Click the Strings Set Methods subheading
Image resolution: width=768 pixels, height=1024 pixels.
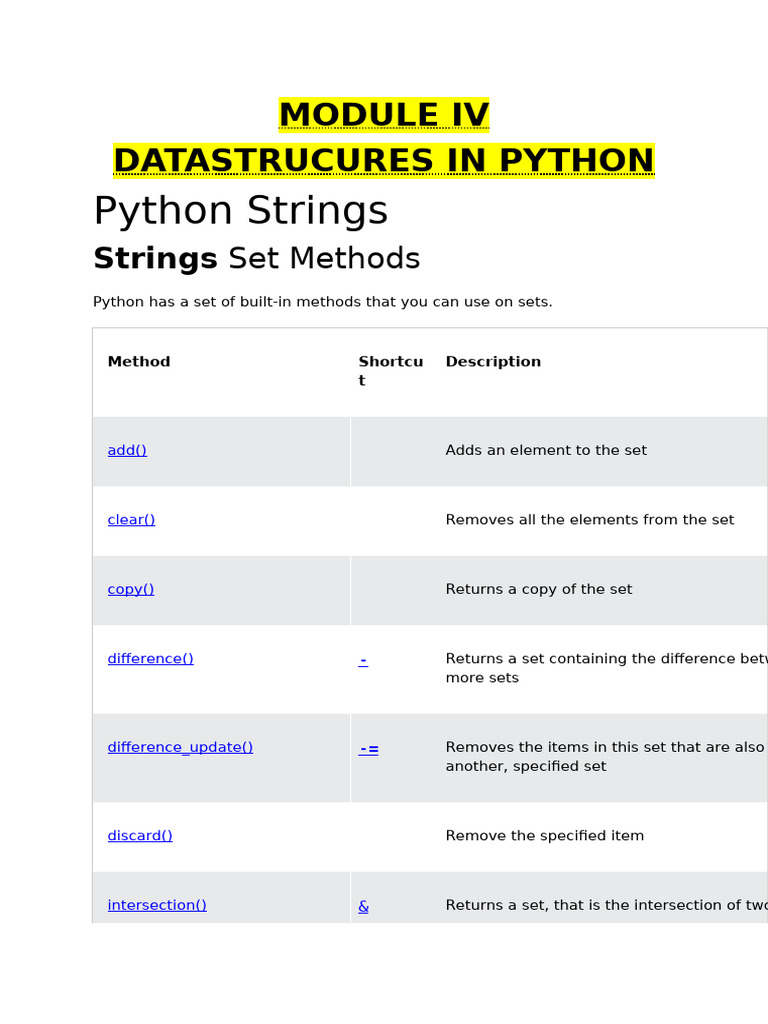[x=256, y=259]
